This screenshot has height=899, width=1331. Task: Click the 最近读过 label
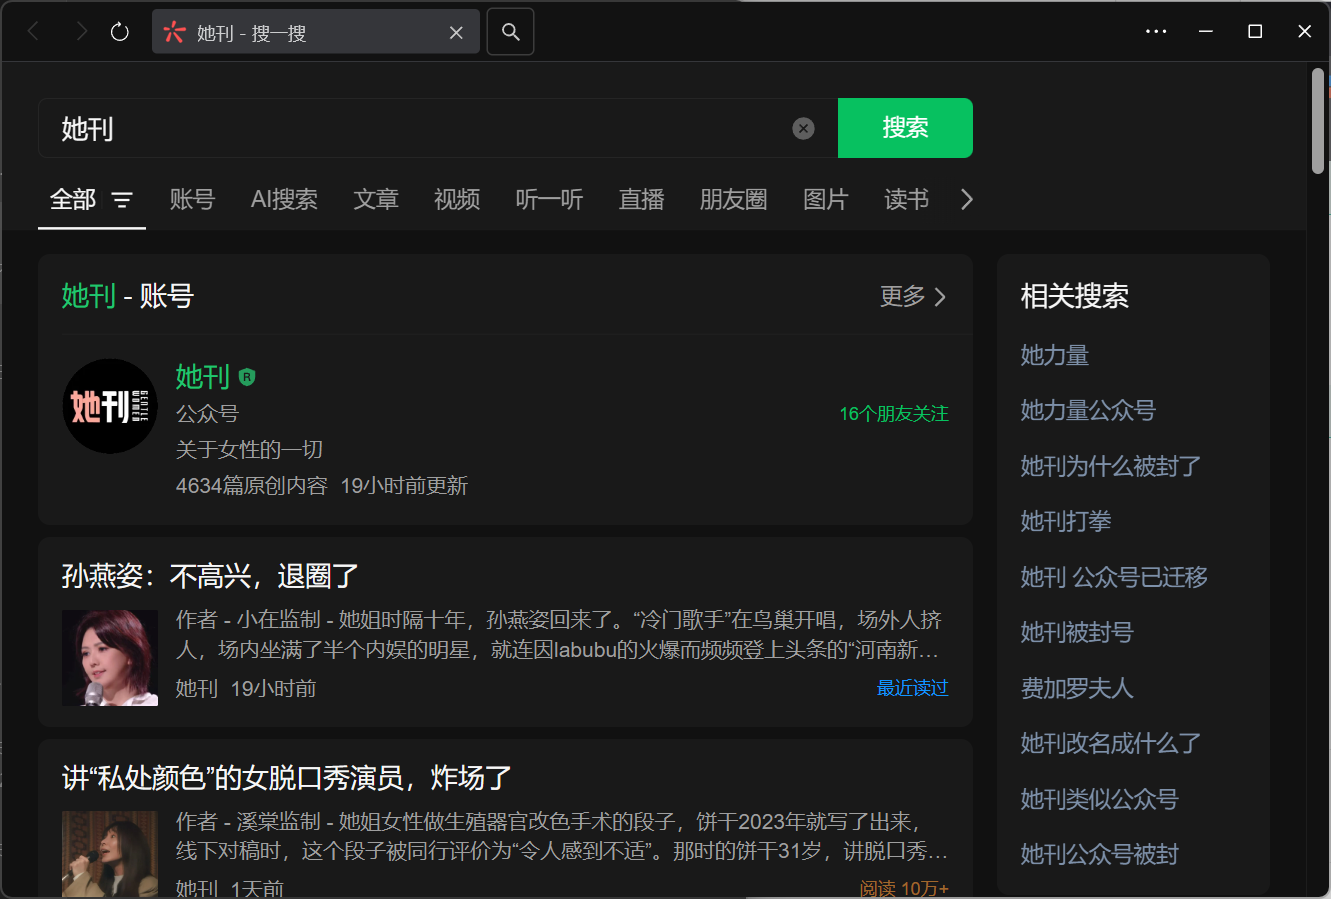(x=912, y=688)
